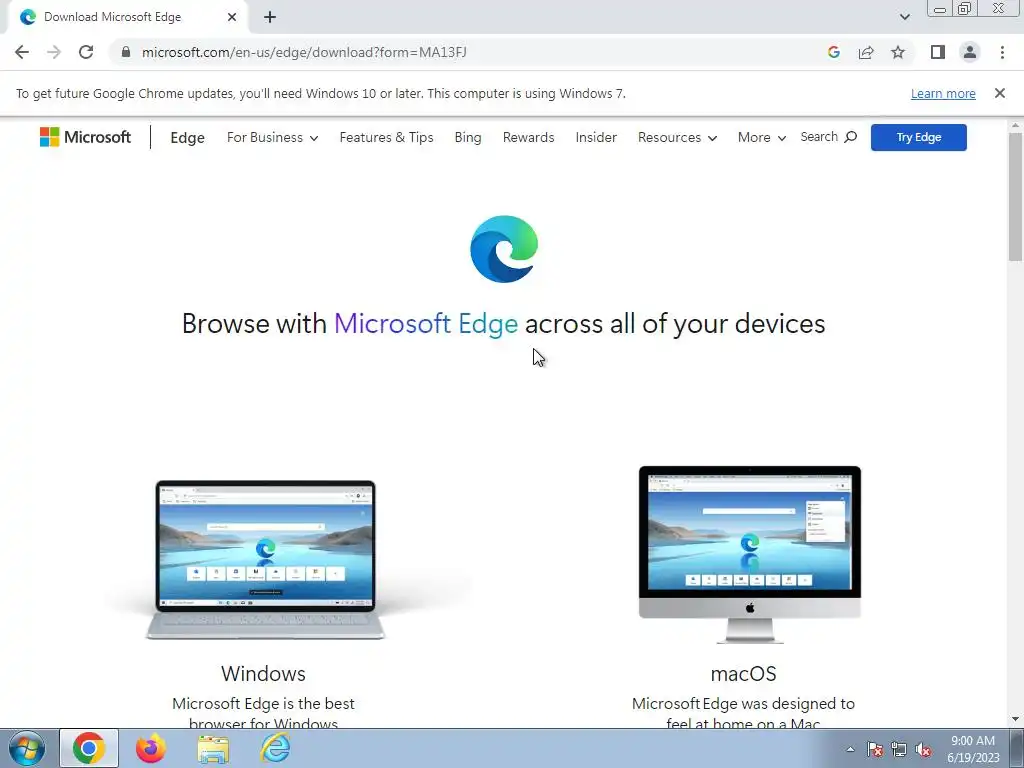Screen dimensions: 1024x768
Task: Click the browser back arrow
Action: [22, 52]
